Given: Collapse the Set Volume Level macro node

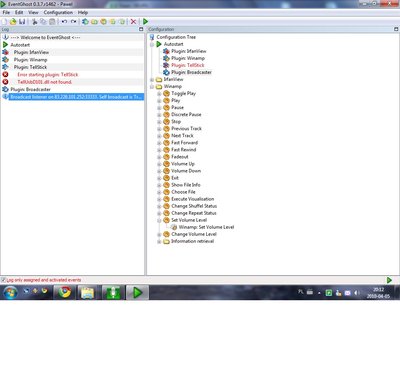Looking at the screenshot, I should coord(159,220).
